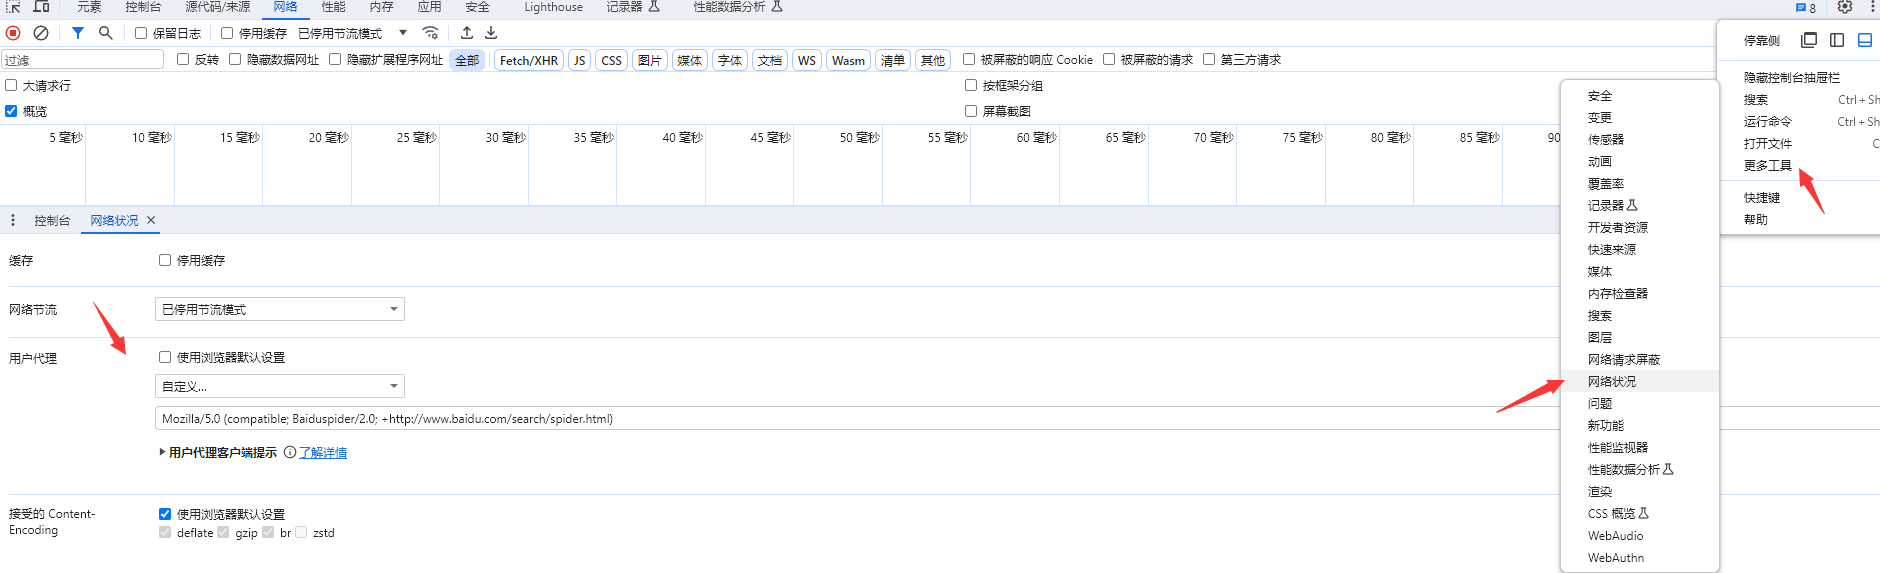The image size is (1880, 573).
Task: Click the user agent string text field
Action: (x=800, y=419)
